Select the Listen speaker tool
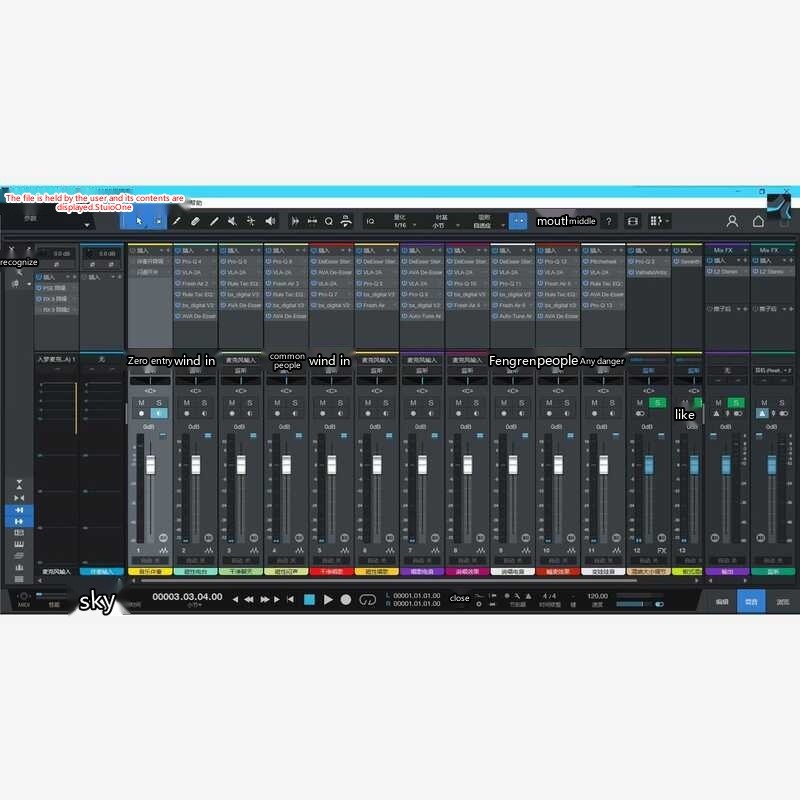Viewport: 800px width, 800px height. coord(270,221)
